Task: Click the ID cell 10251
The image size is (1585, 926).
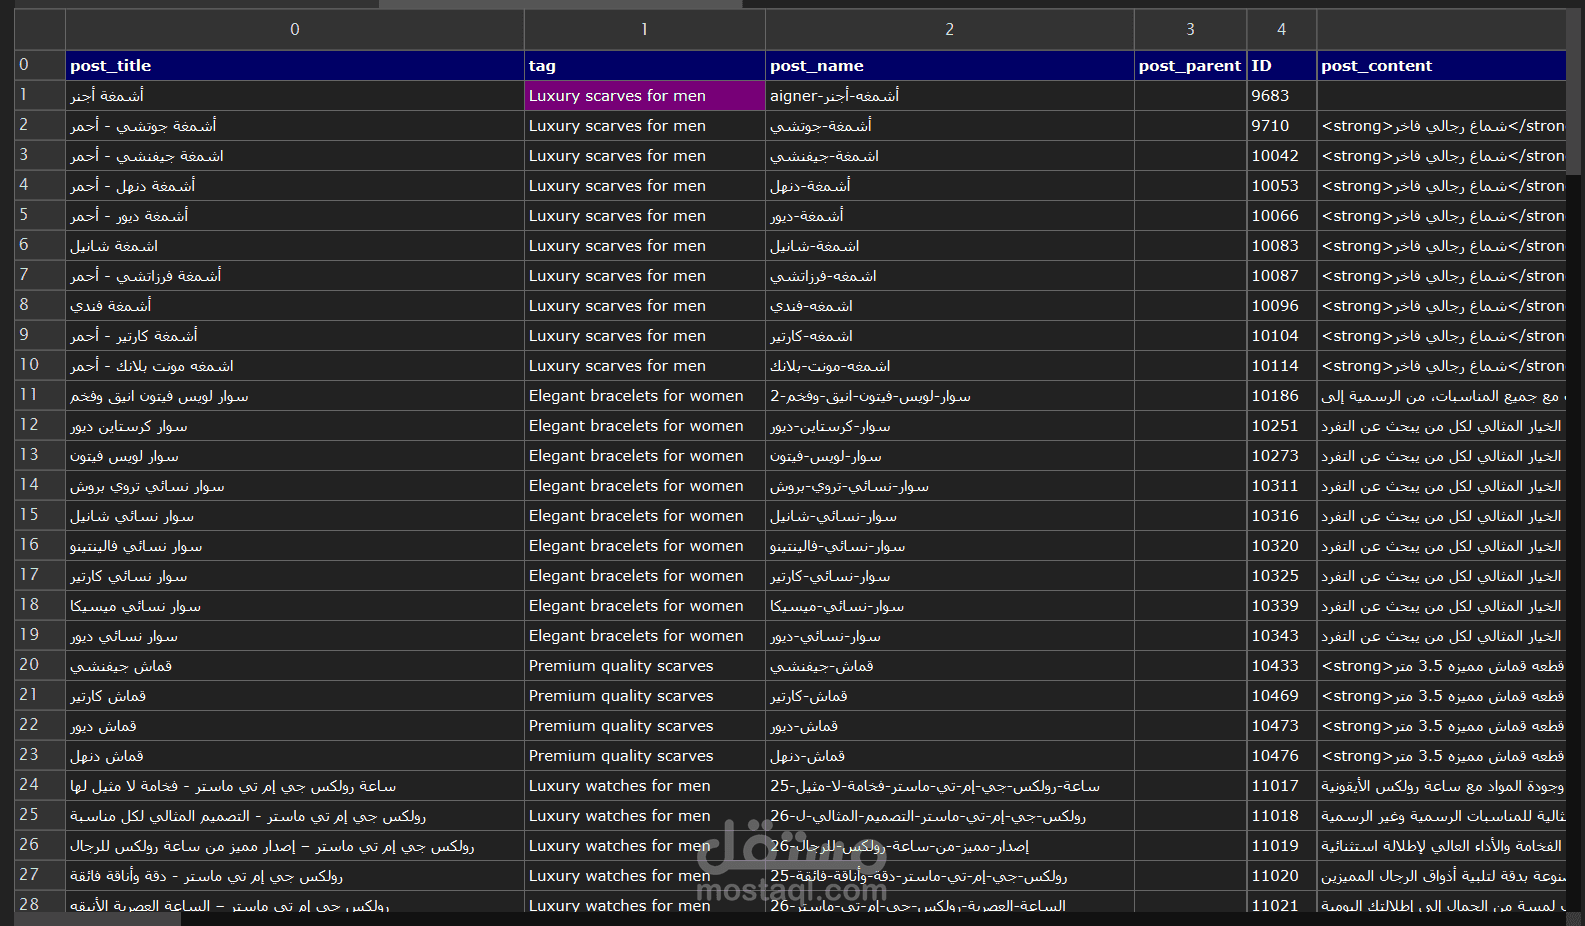Action: point(1282,426)
